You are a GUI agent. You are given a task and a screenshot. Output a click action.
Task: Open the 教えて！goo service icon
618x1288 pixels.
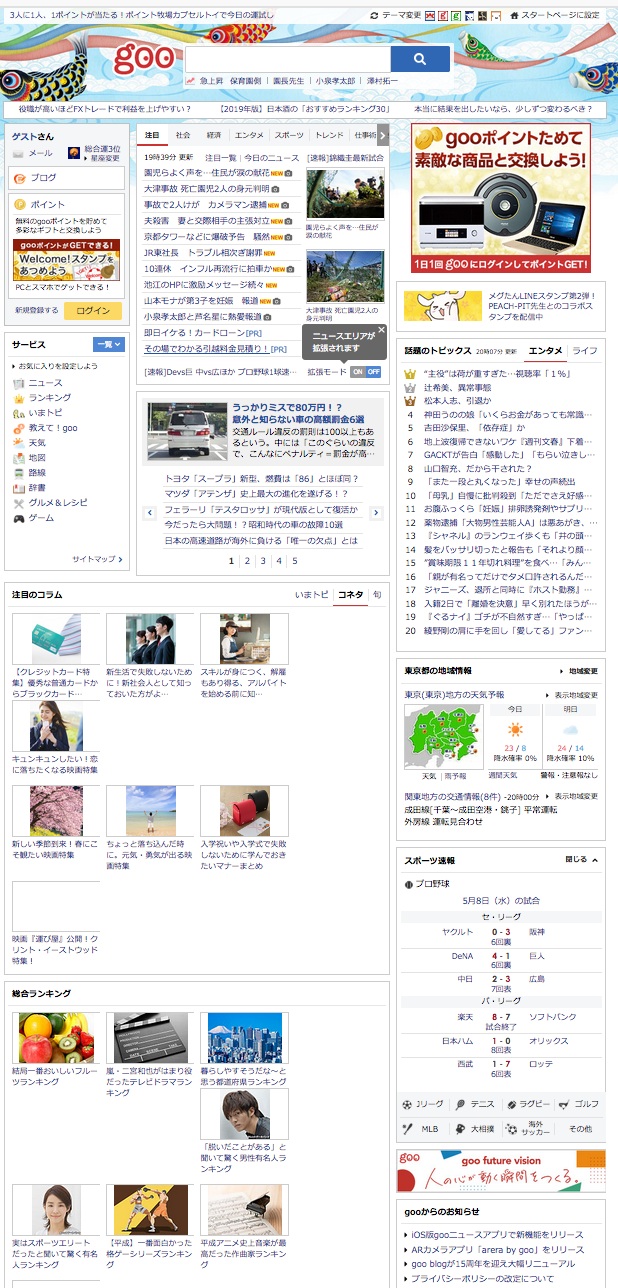(19, 427)
